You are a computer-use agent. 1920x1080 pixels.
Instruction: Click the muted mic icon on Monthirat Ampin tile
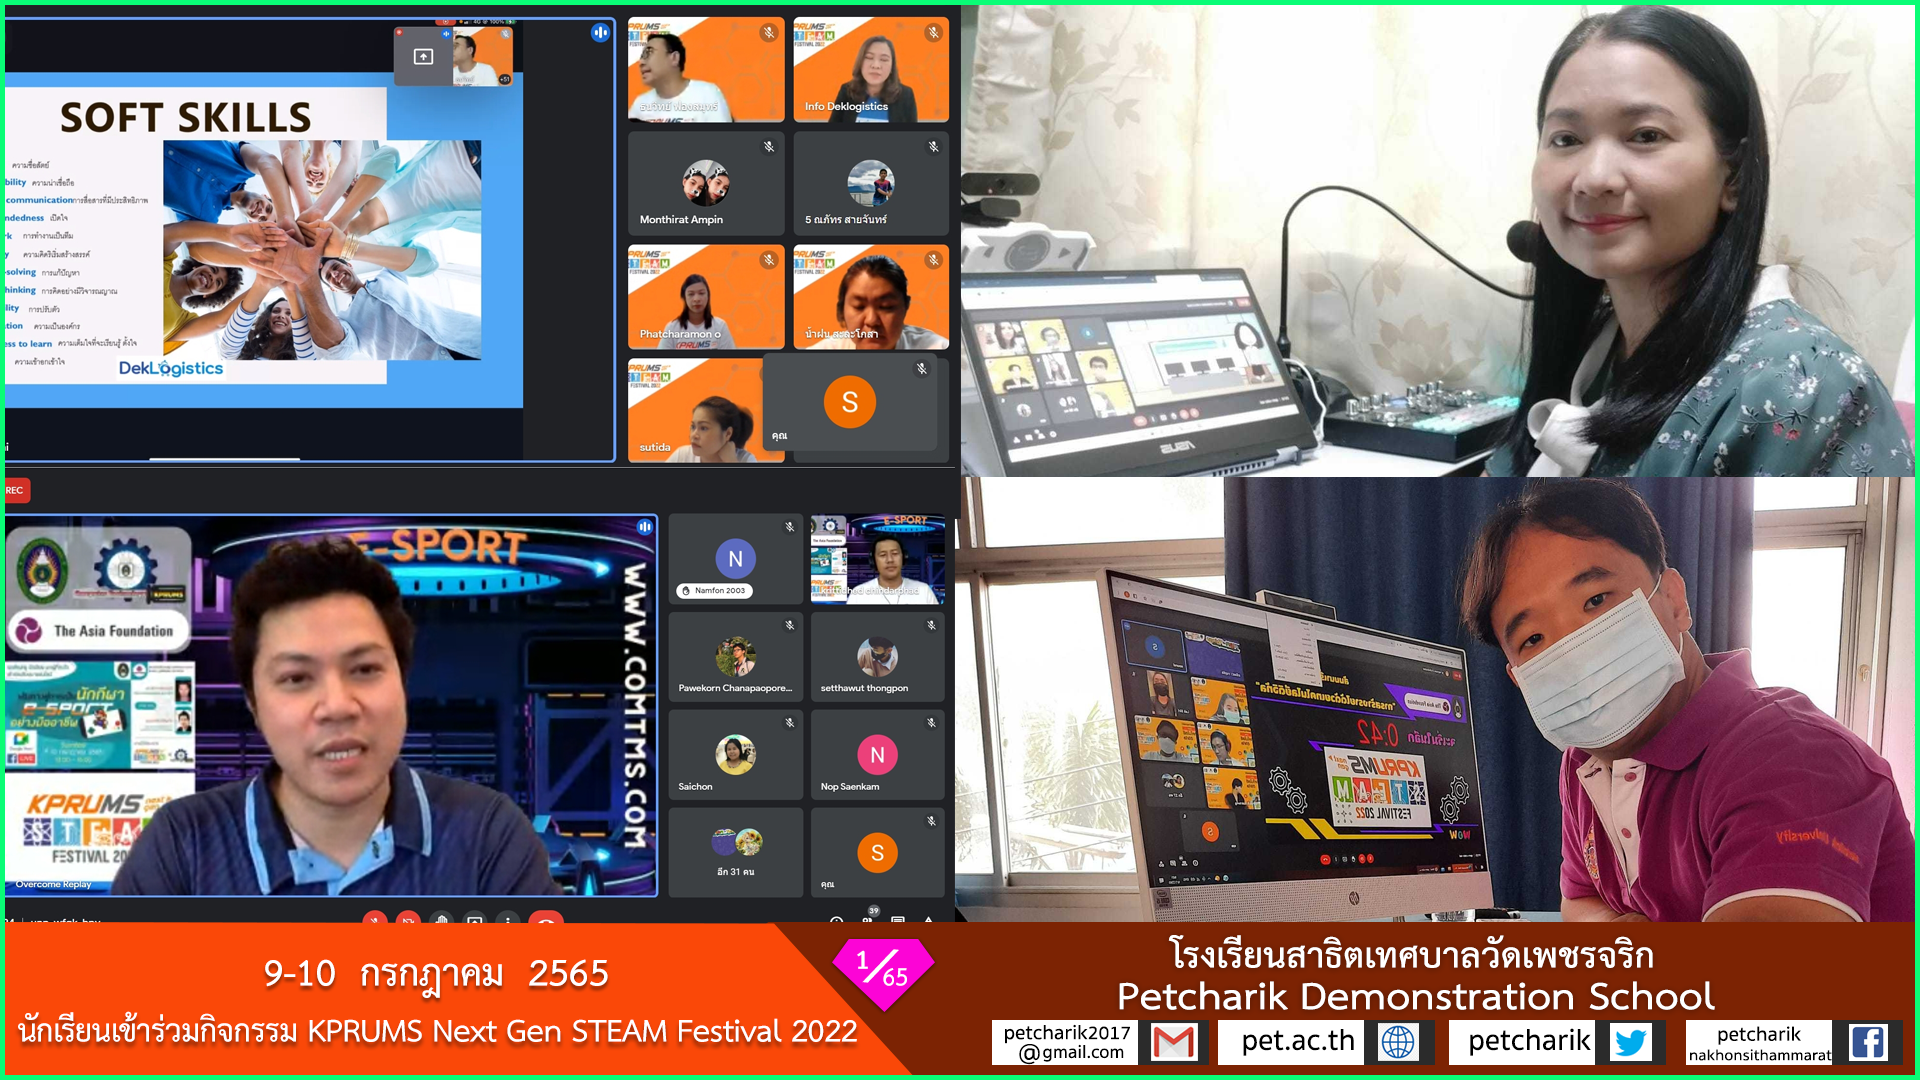coord(769,147)
